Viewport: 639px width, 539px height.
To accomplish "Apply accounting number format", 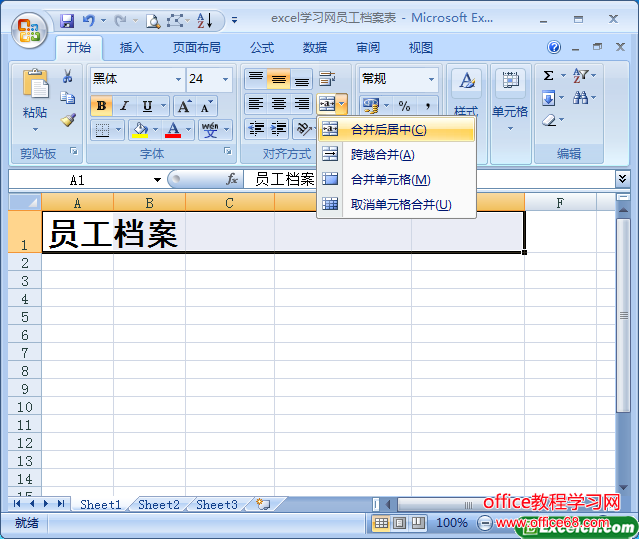I will (x=371, y=106).
